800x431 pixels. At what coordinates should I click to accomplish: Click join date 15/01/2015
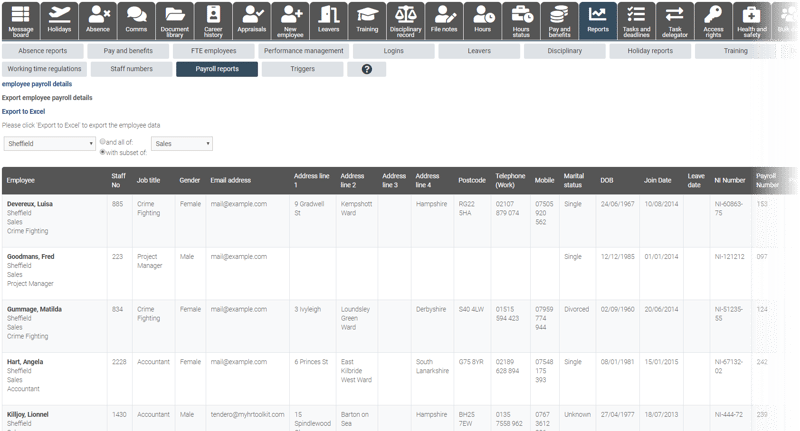click(x=661, y=362)
